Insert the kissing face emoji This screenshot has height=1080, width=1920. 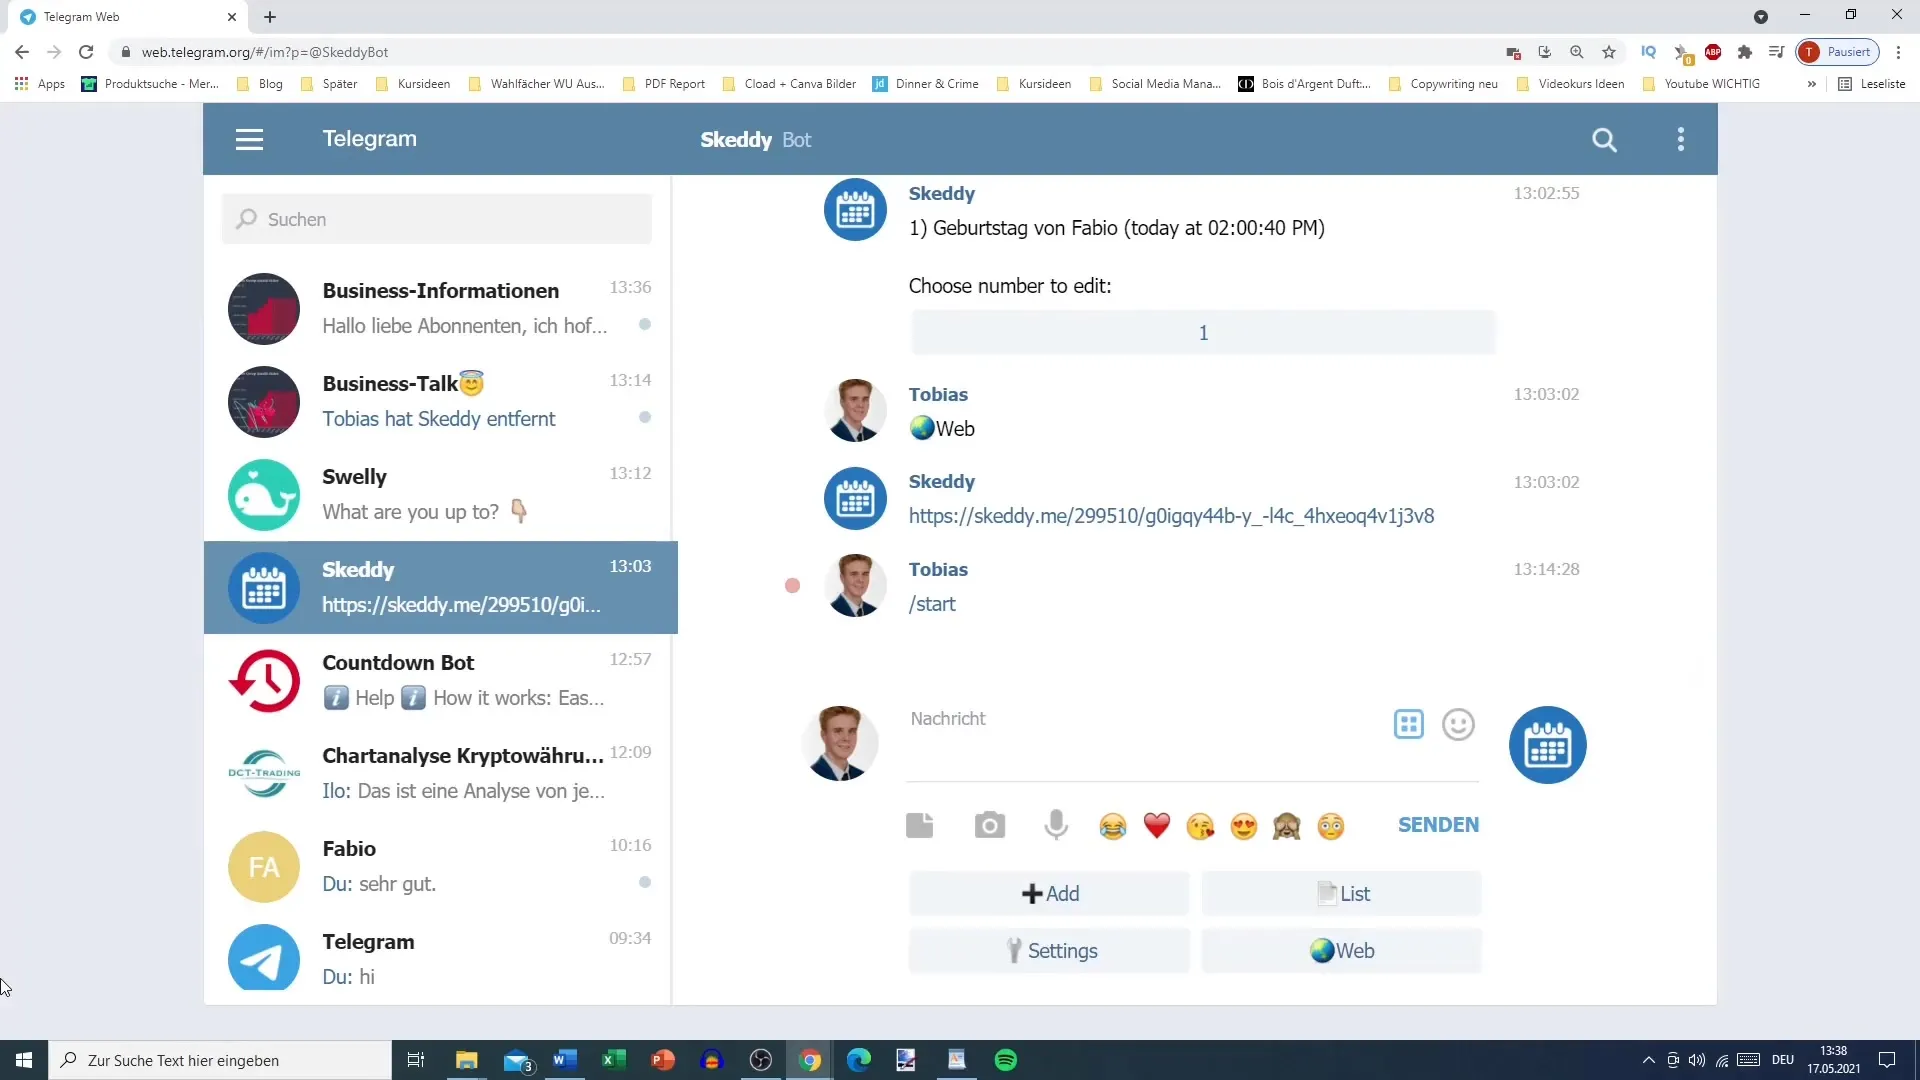tap(1200, 827)
